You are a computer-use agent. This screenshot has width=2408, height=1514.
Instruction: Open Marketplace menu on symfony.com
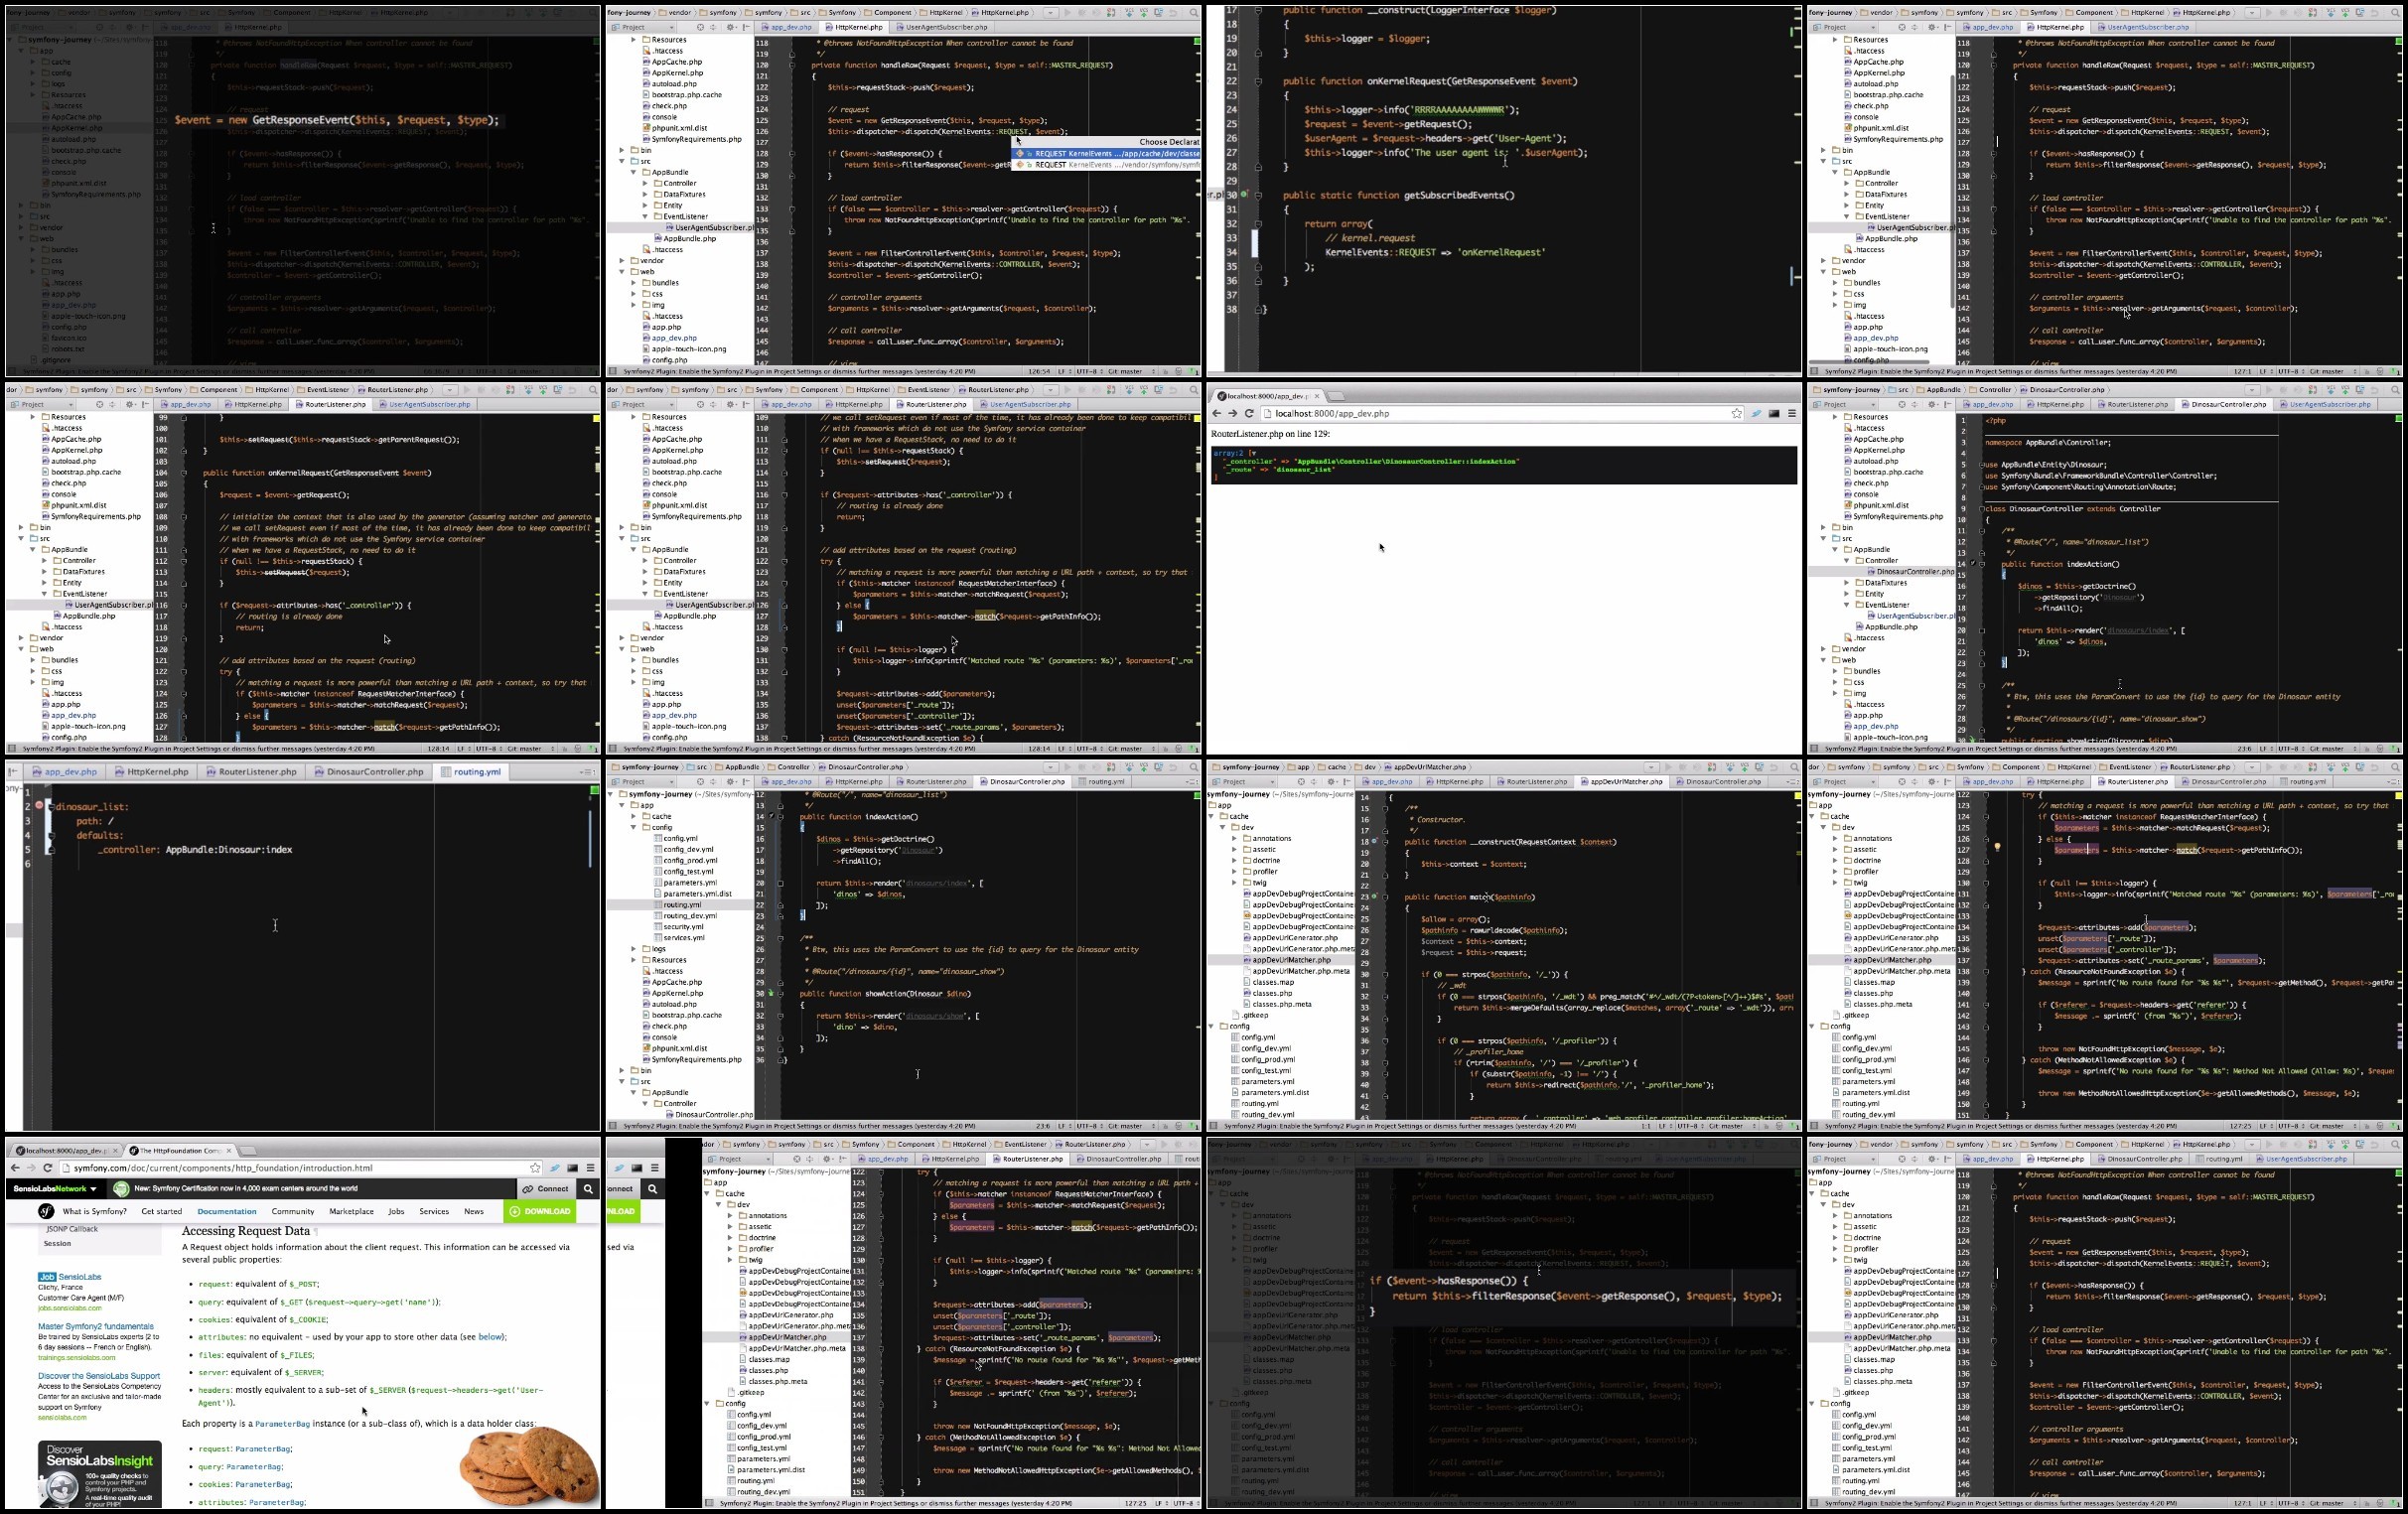[352, 1211]
